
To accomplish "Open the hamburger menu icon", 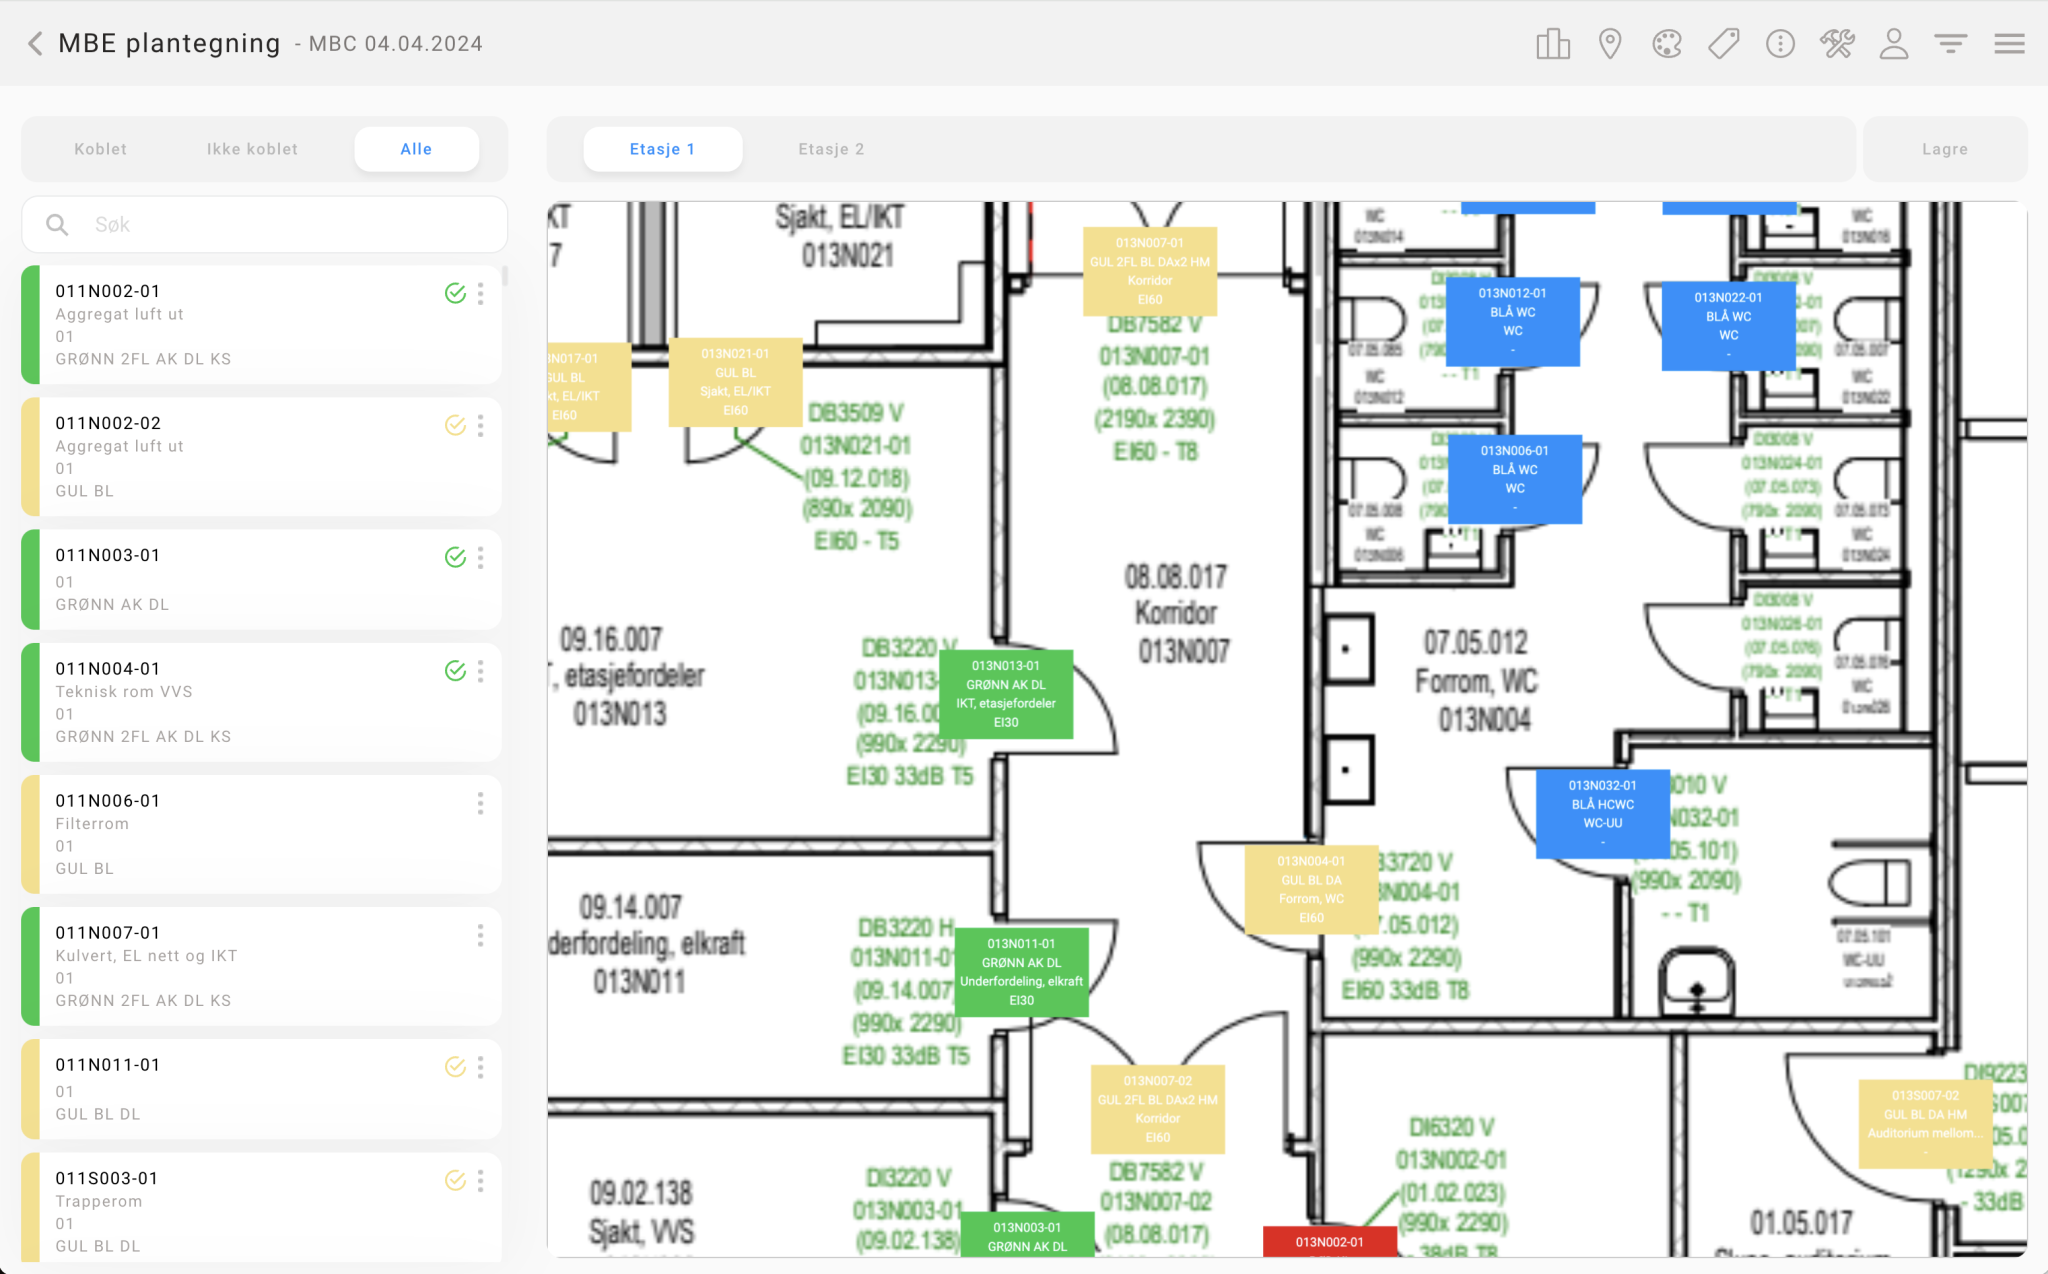I will click(2009, 44).
